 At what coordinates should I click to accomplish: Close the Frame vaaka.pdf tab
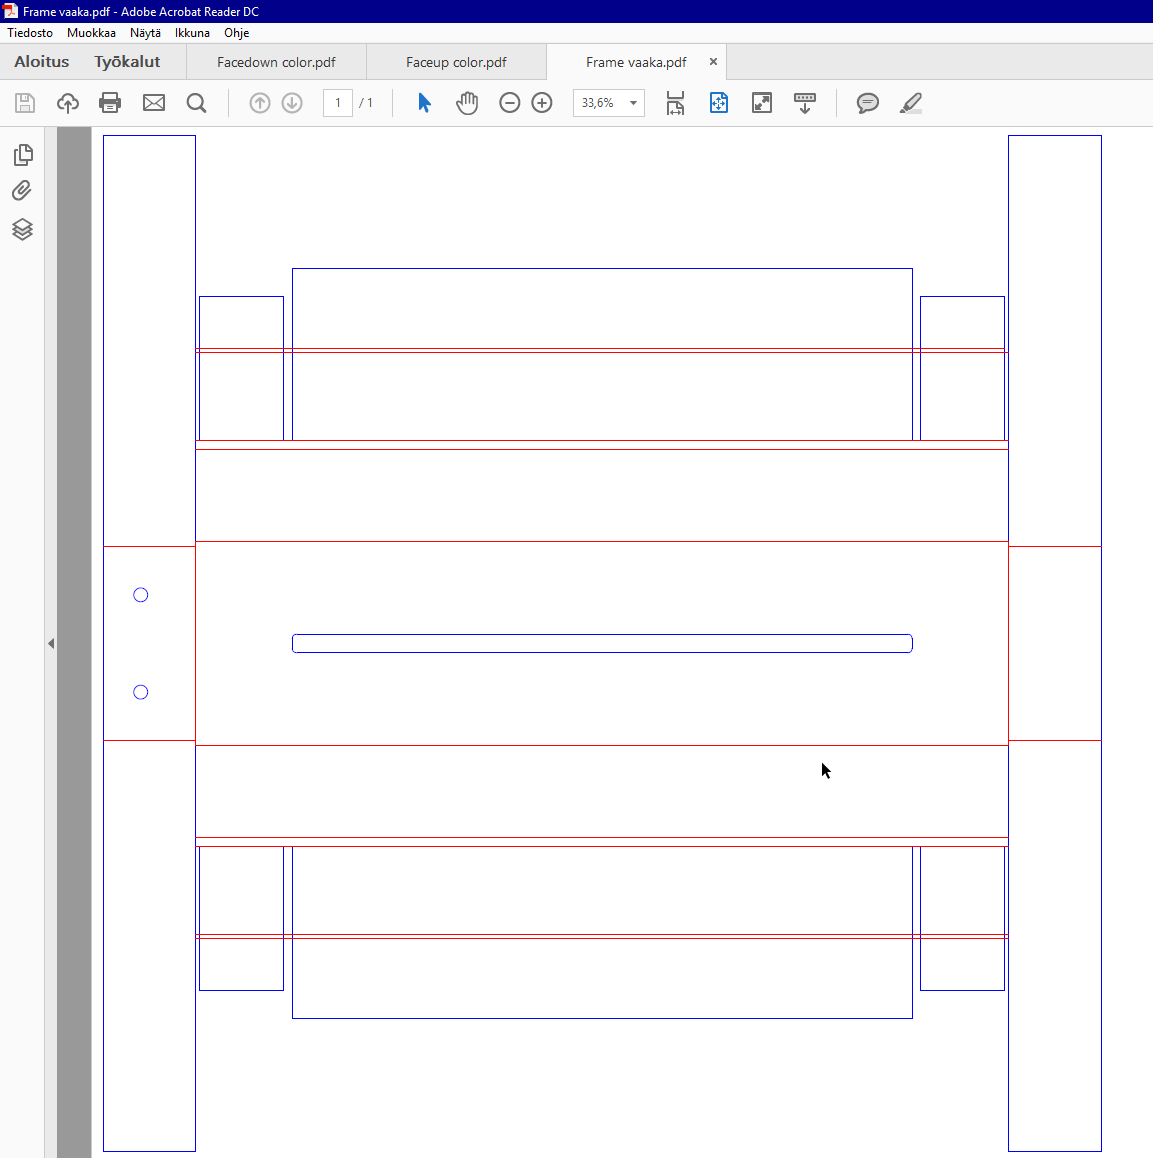[x=714, y=62]
